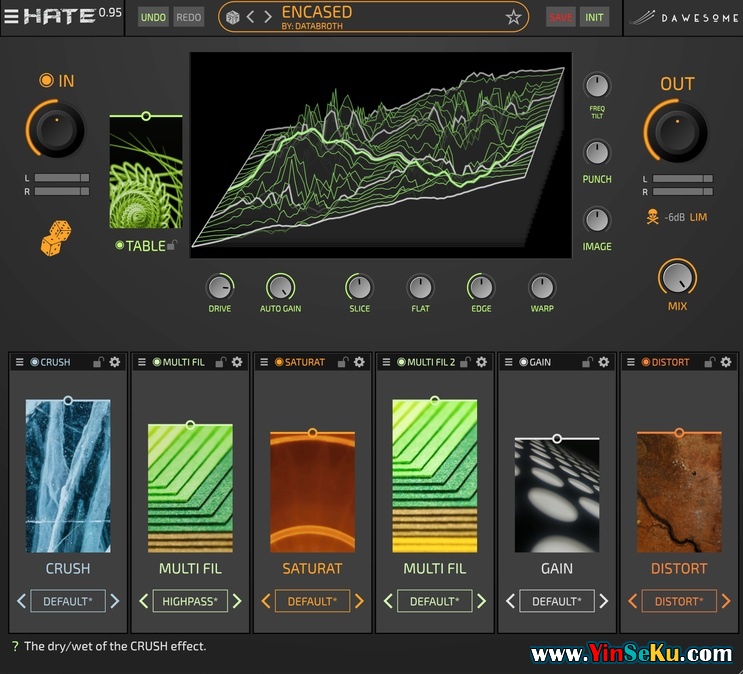Open the ENCASED preset name browser
Viewport: 743px width, 674px height.
[390, 17]
